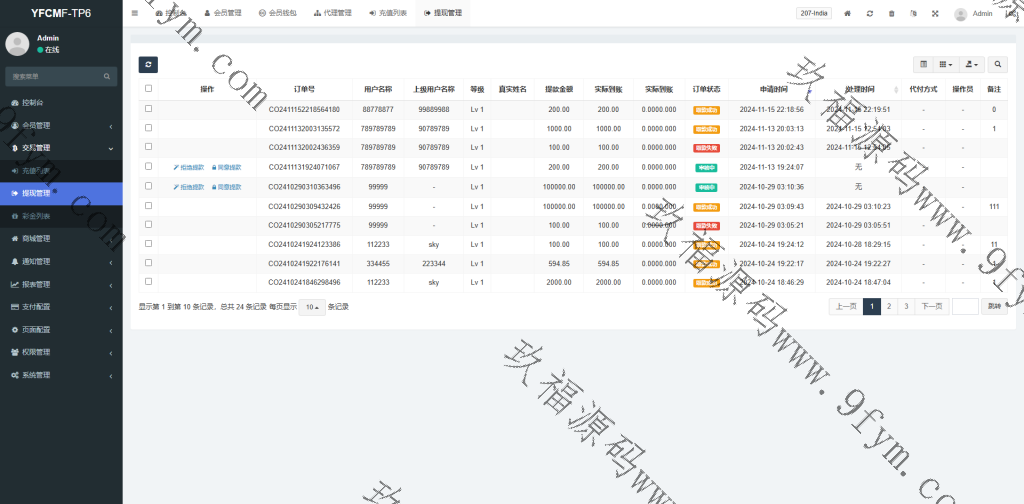Click the dark refresh button above the table

pyautogui.click(x=148, y=64)
